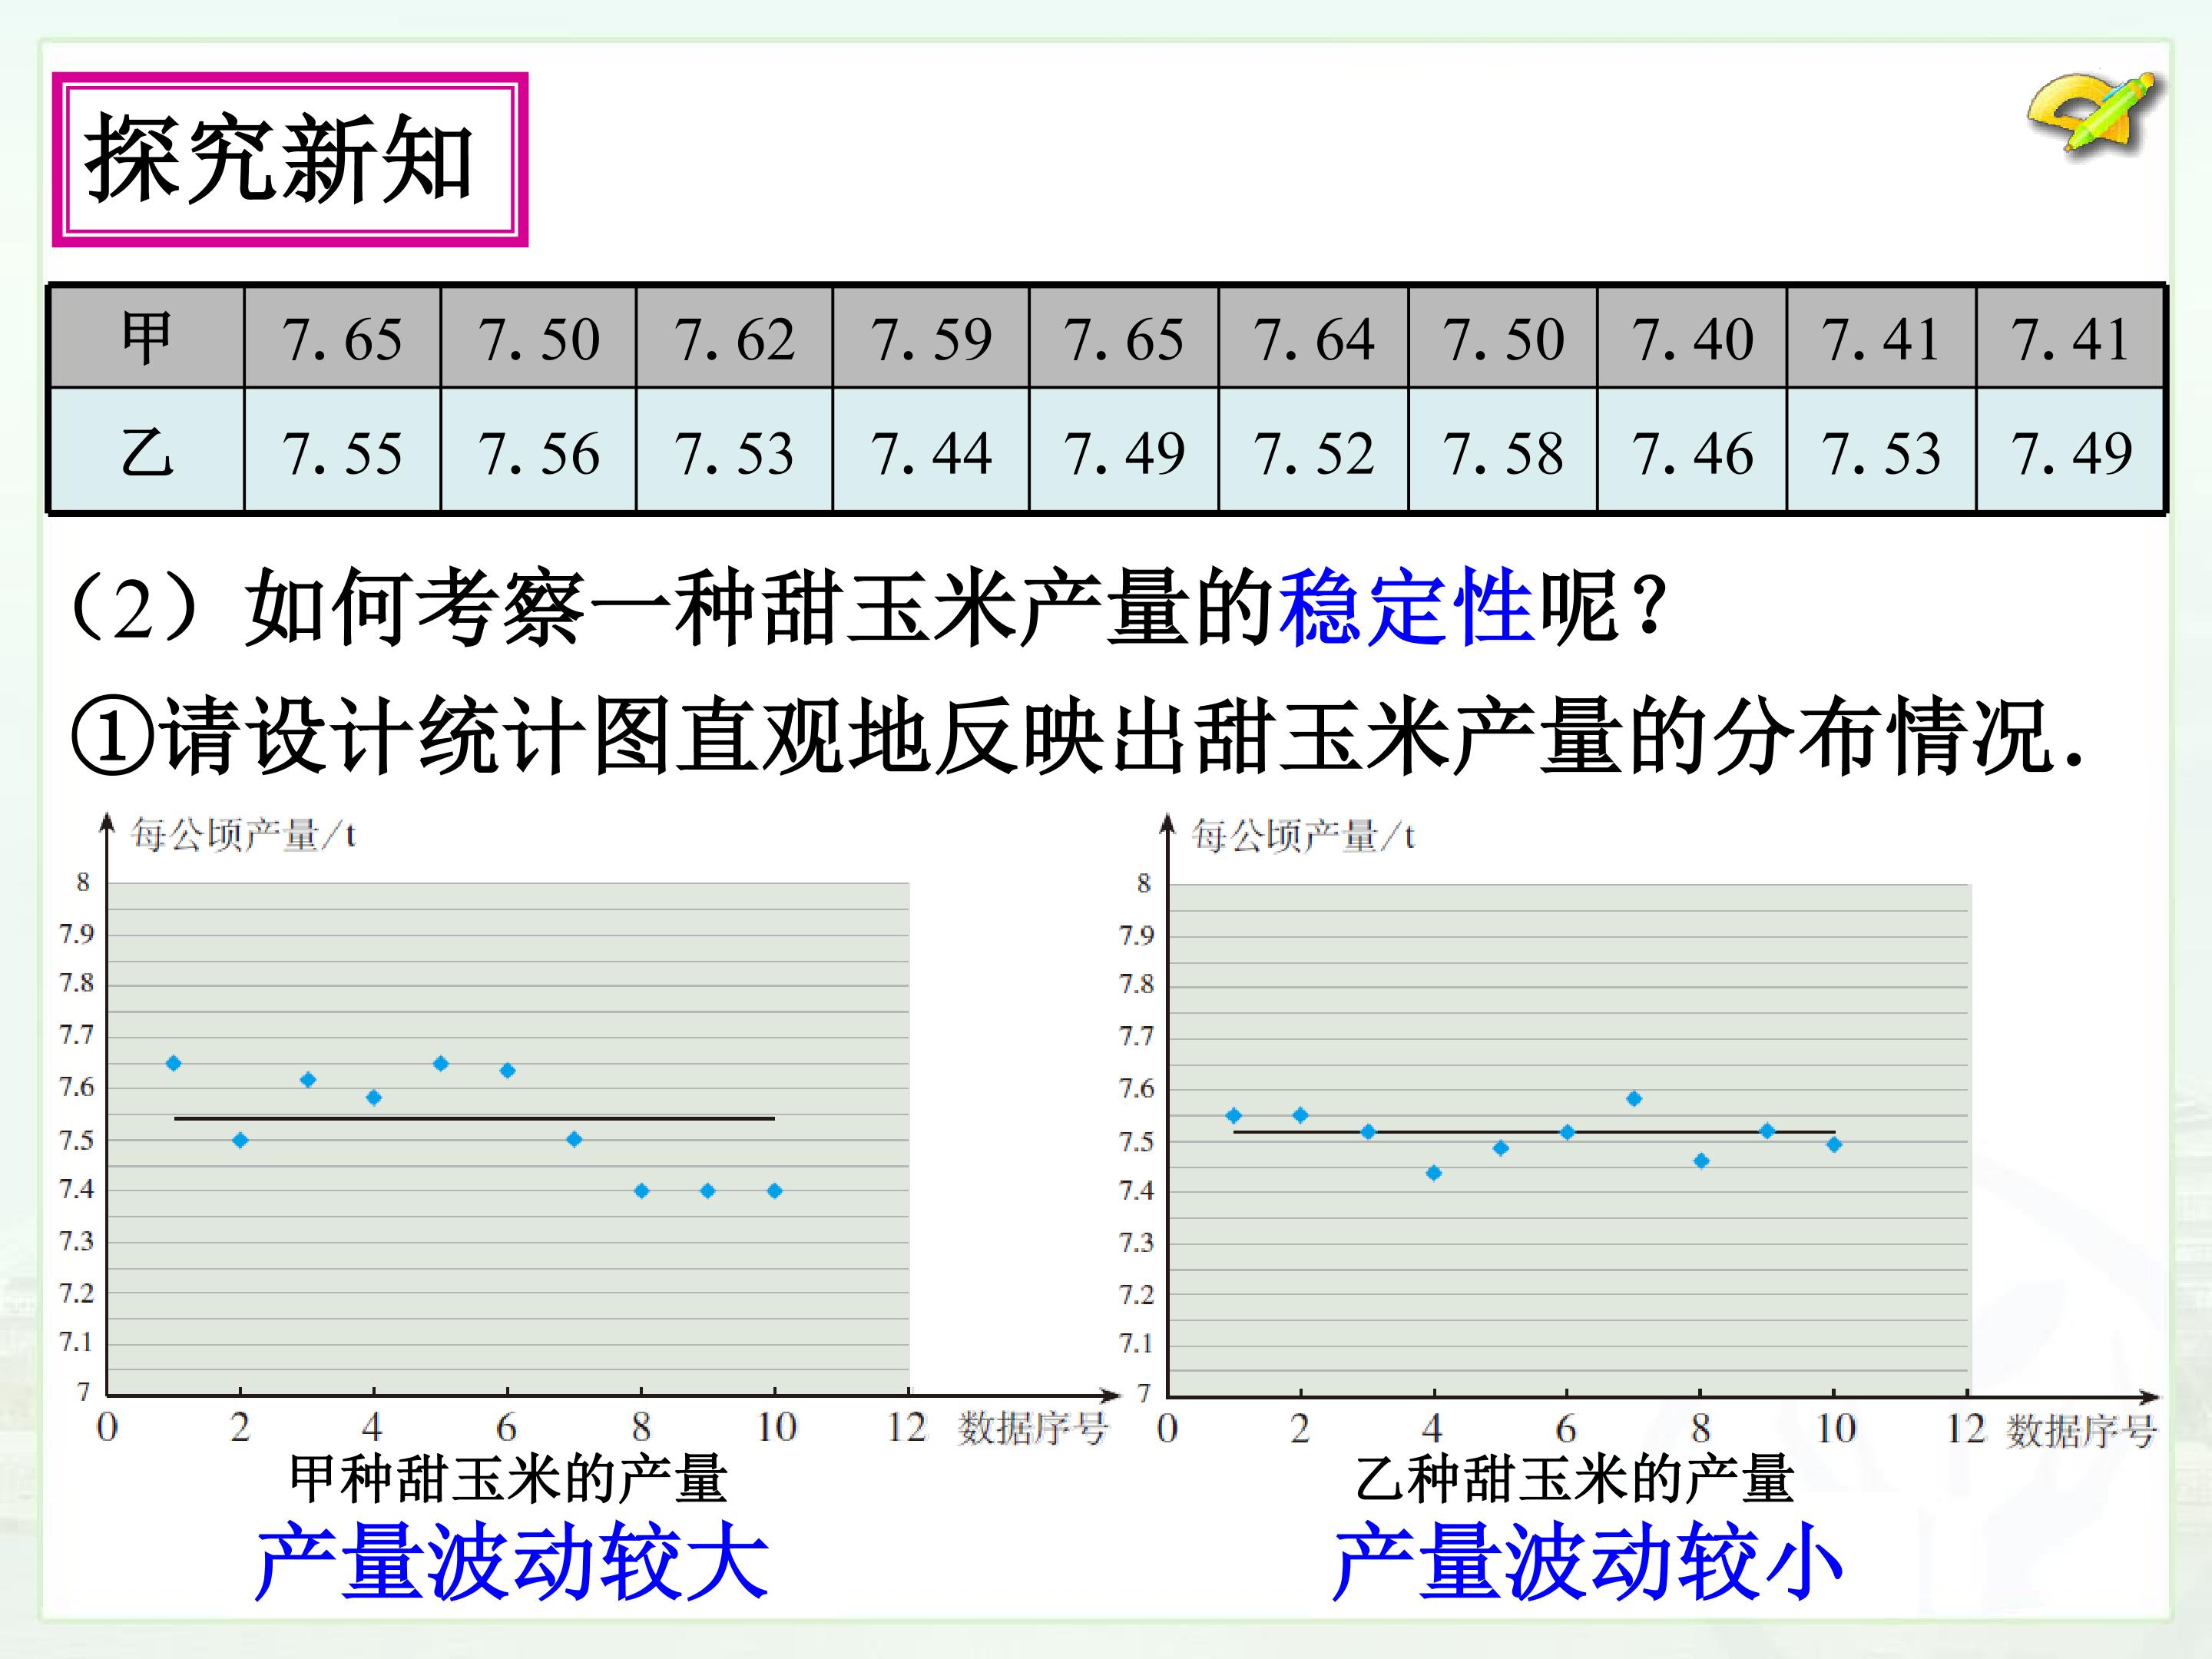Click the 每公顷产量/t axis label on left chart
The width and height of the screenshot is (2212, 1659).
(243, 834)
